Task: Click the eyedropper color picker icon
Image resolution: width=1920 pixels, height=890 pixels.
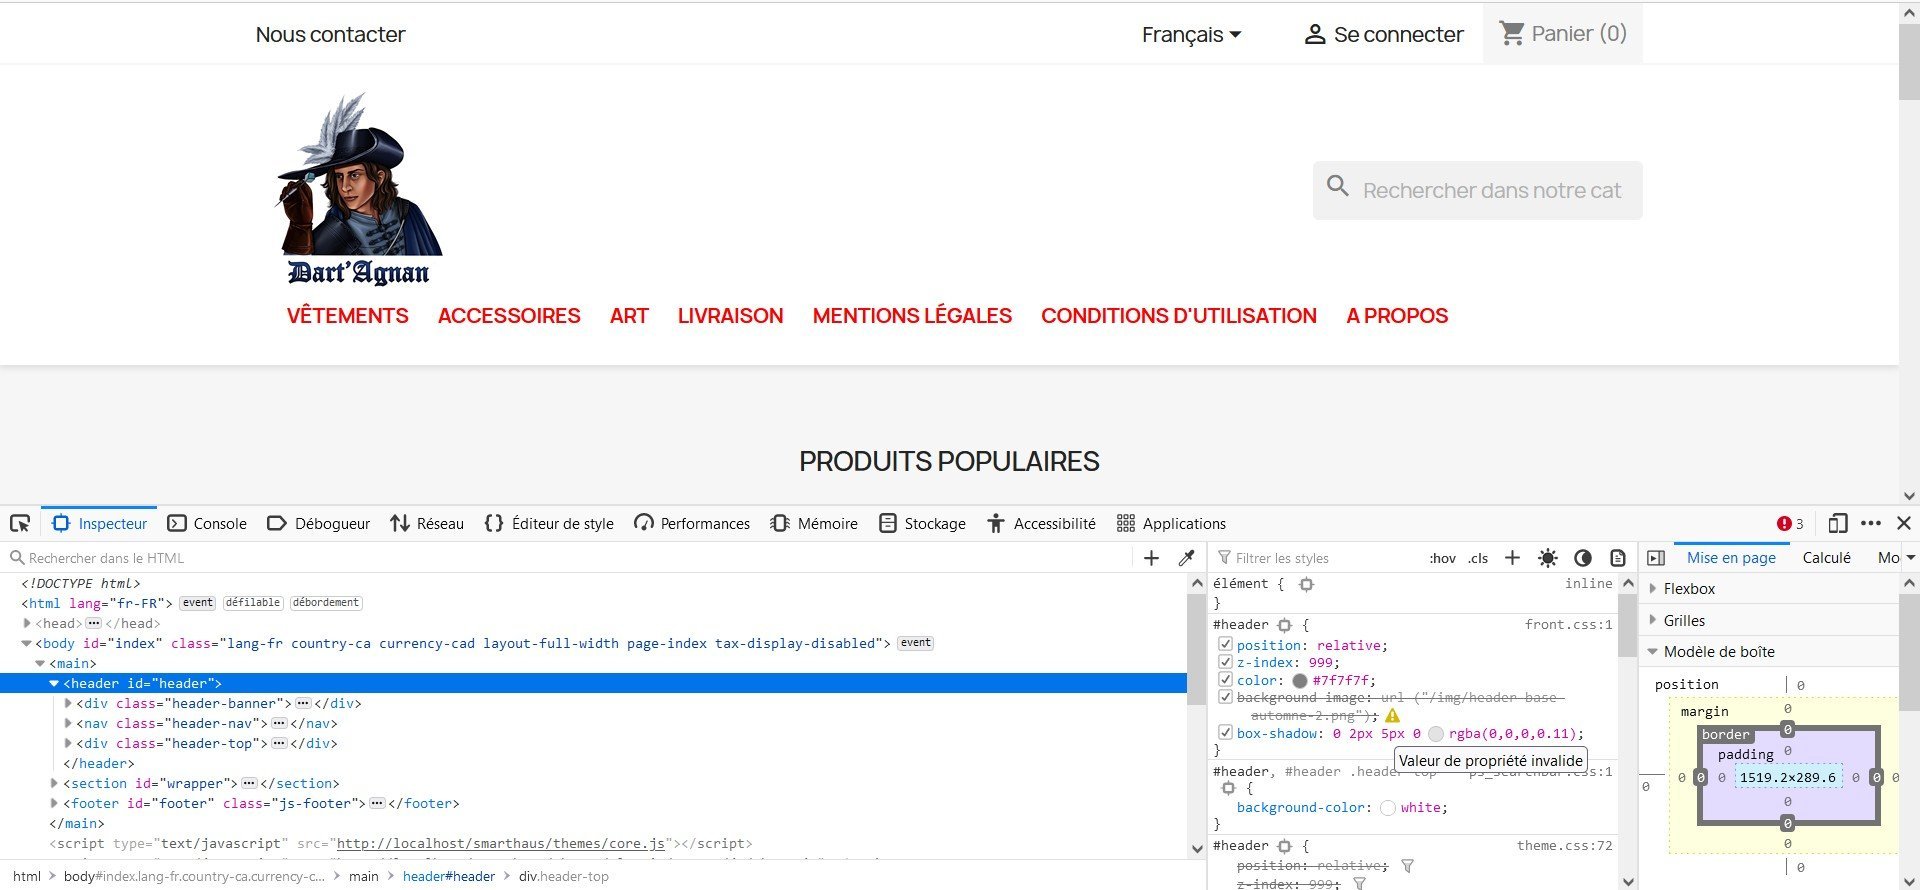Action: (x=1187, y=558)
